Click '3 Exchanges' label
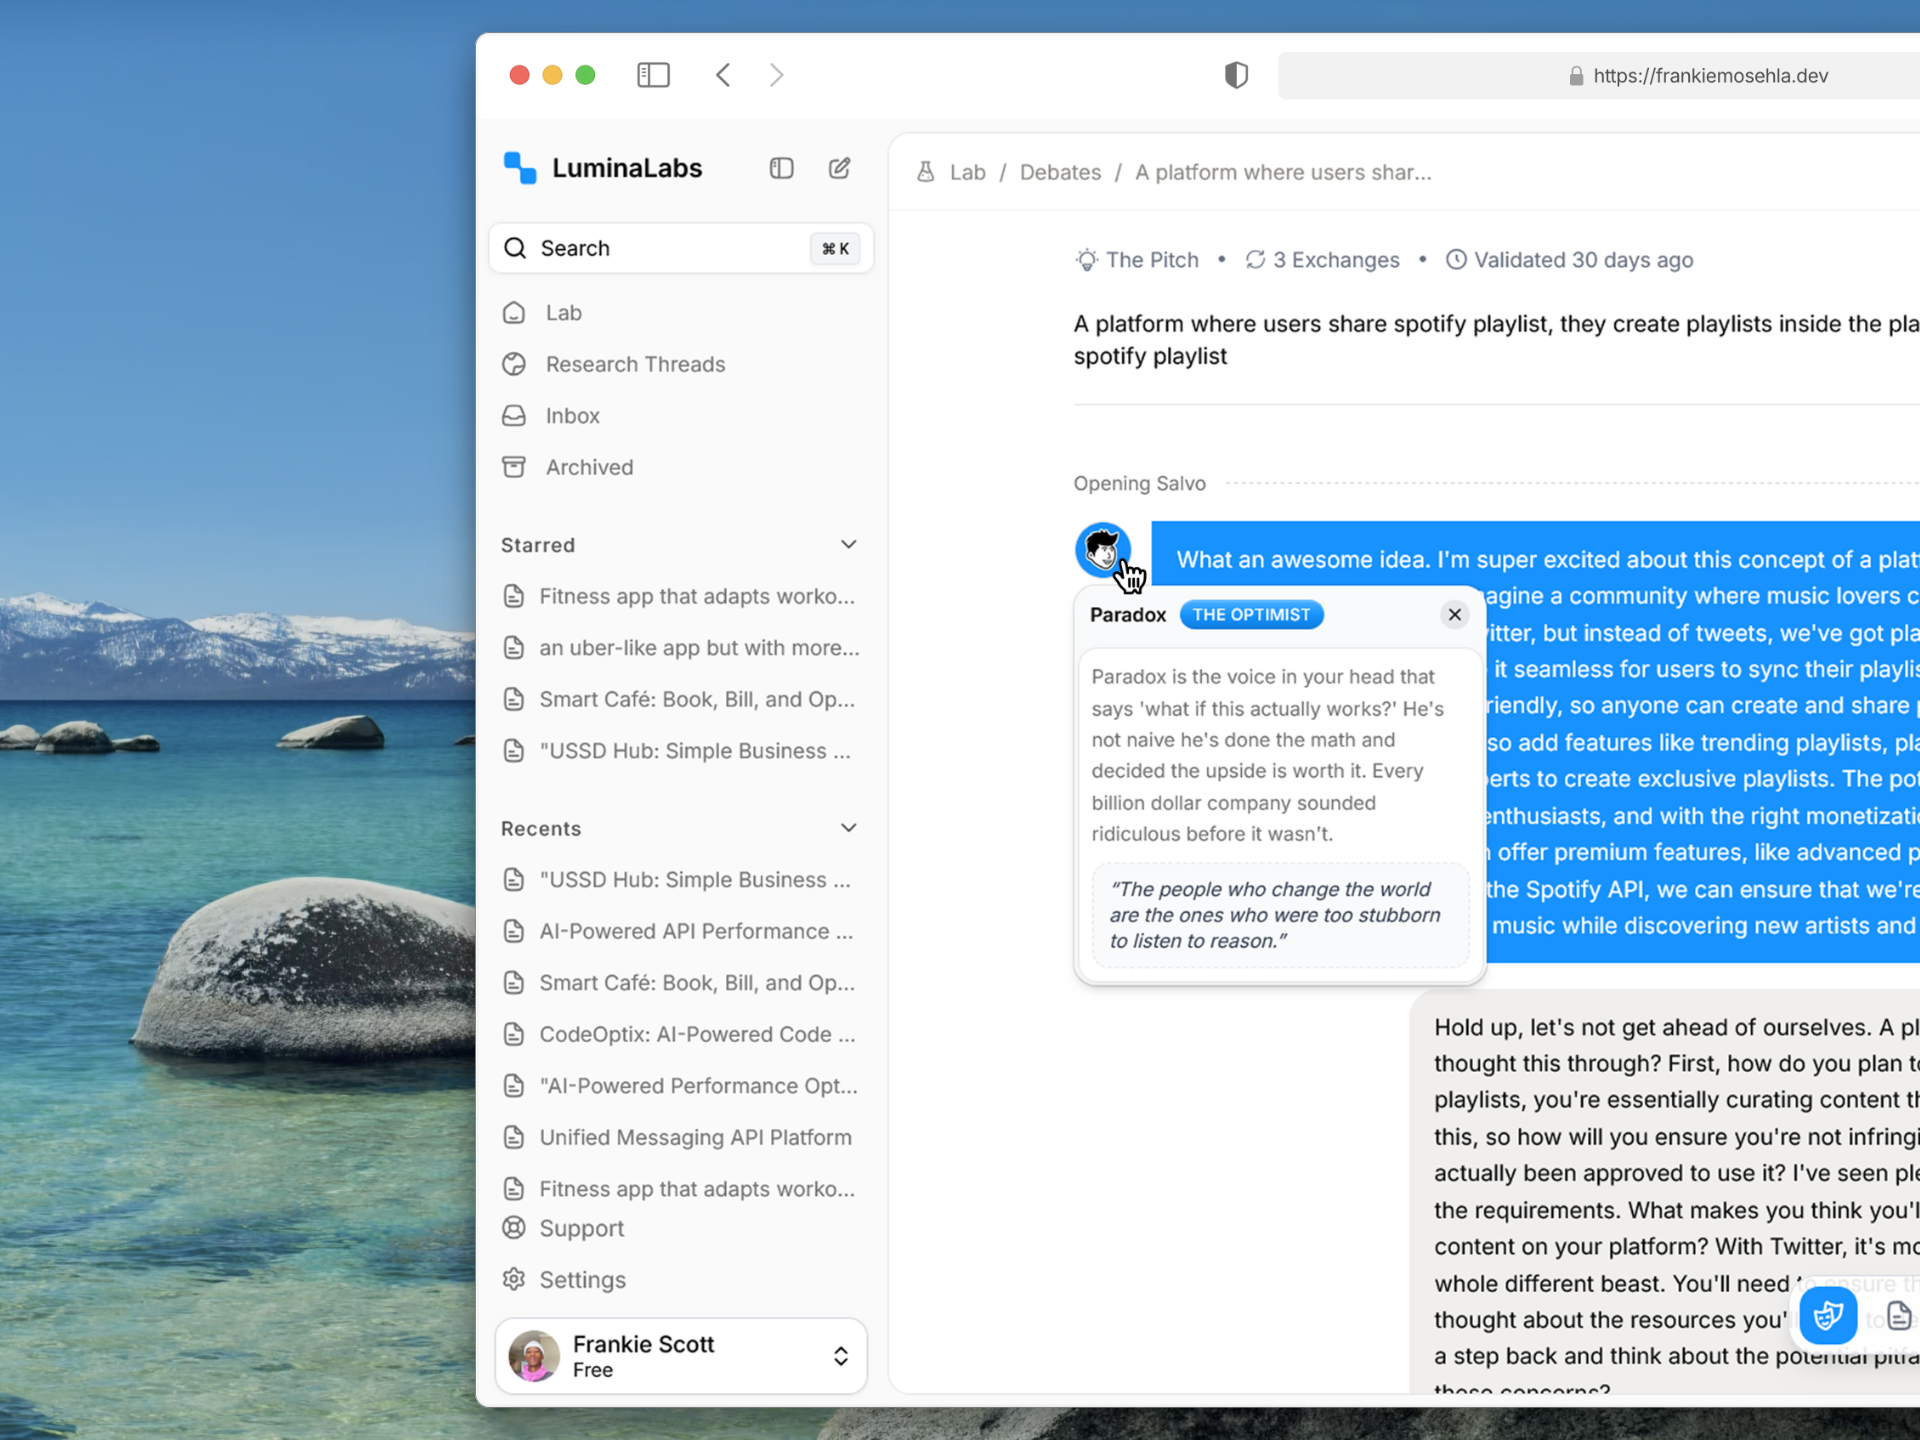 coord(1336,260)
